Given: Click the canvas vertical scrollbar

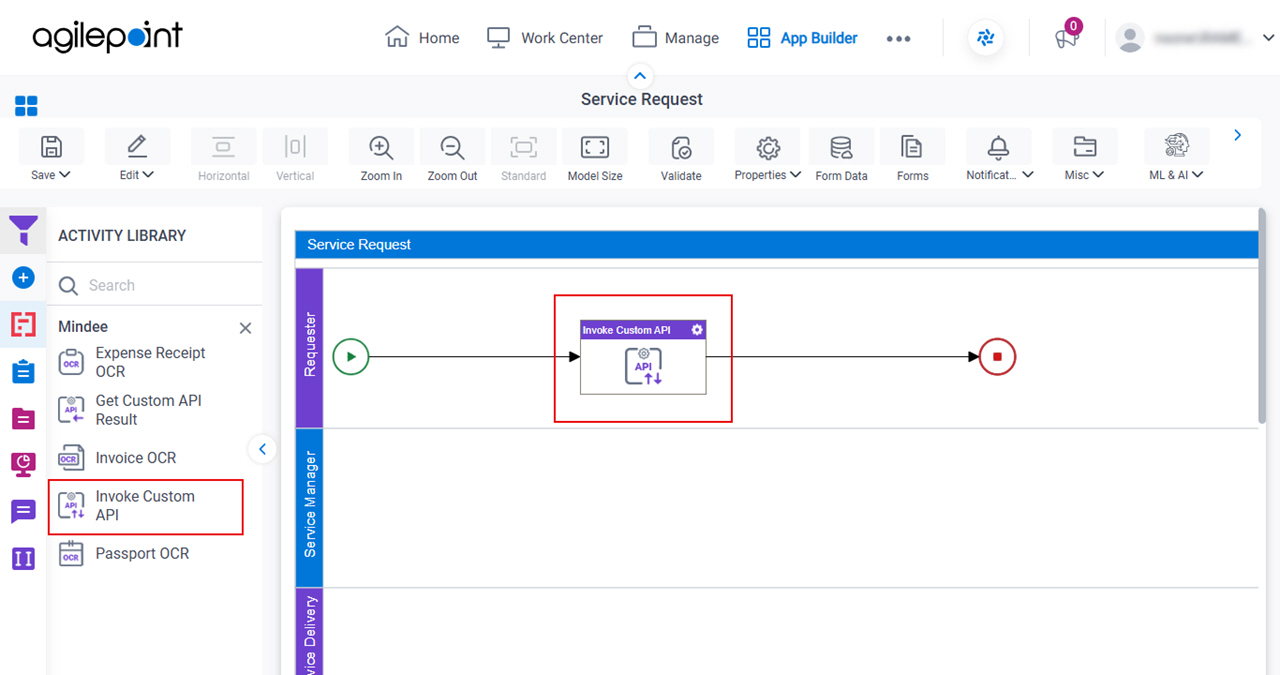Looking at the screenshot, I should coord(1263,315).
